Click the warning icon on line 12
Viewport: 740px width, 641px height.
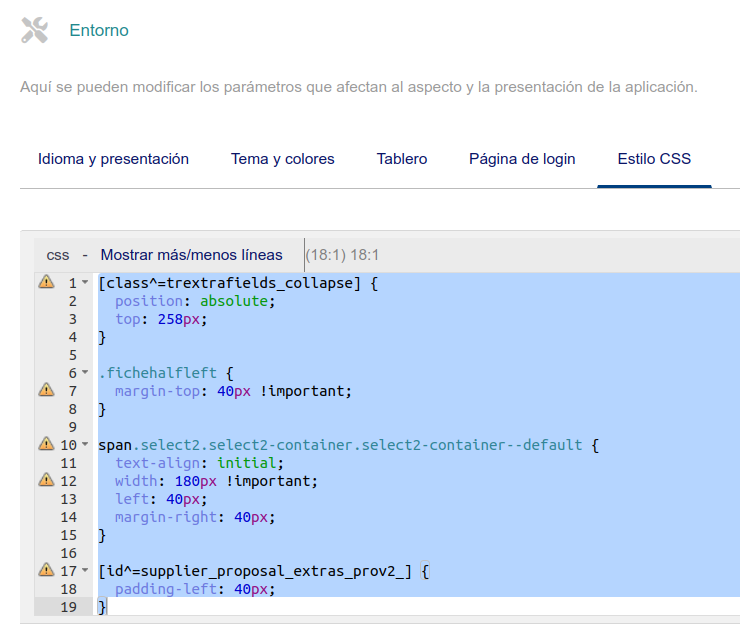coord(46,480)
